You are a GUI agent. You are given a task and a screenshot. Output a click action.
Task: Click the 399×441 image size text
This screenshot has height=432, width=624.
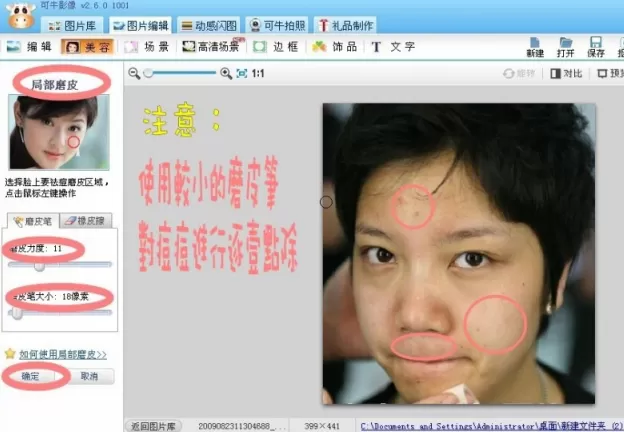click(321, 426)
